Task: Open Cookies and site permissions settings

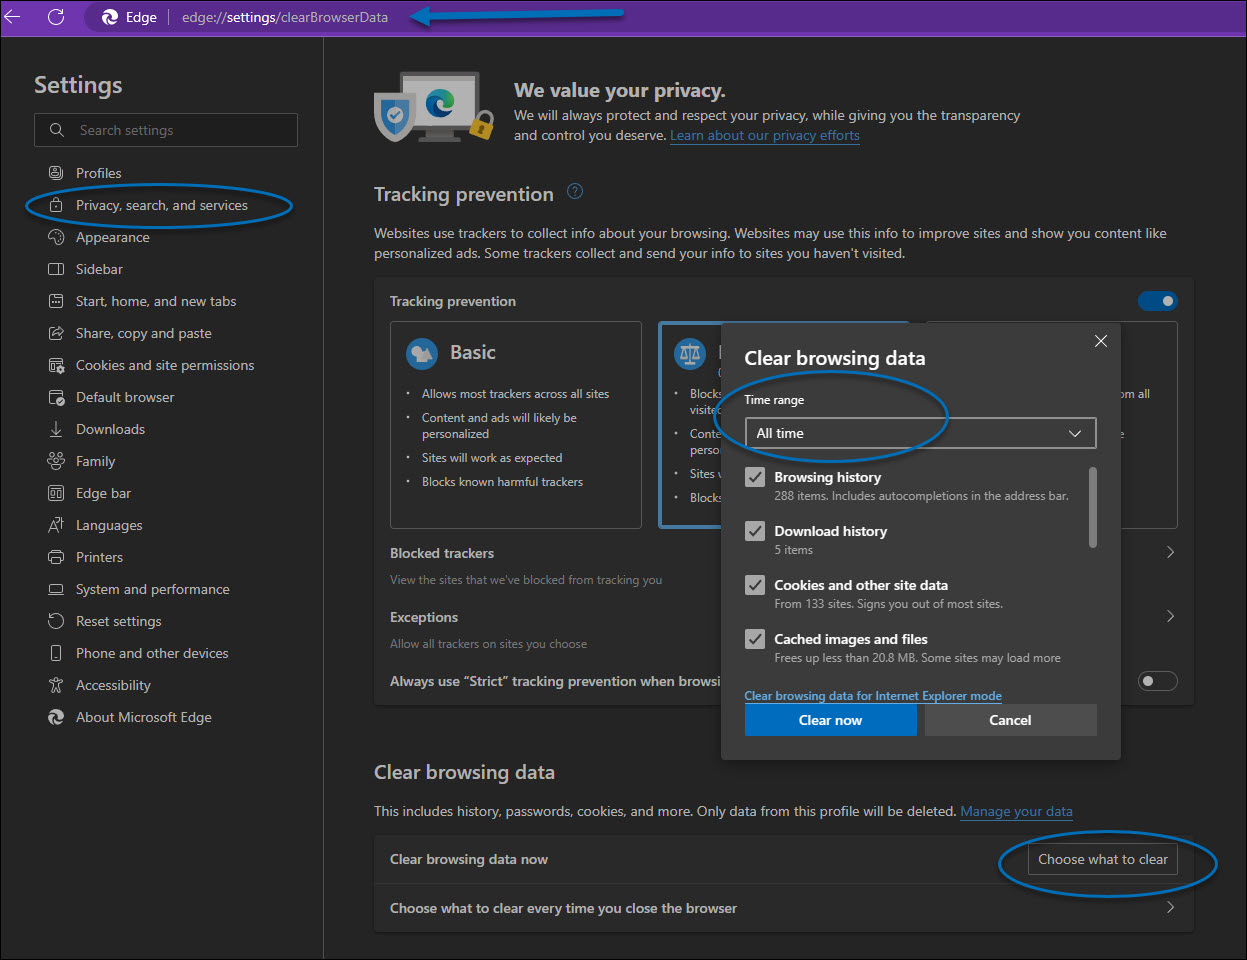Action: pos(165,365)
